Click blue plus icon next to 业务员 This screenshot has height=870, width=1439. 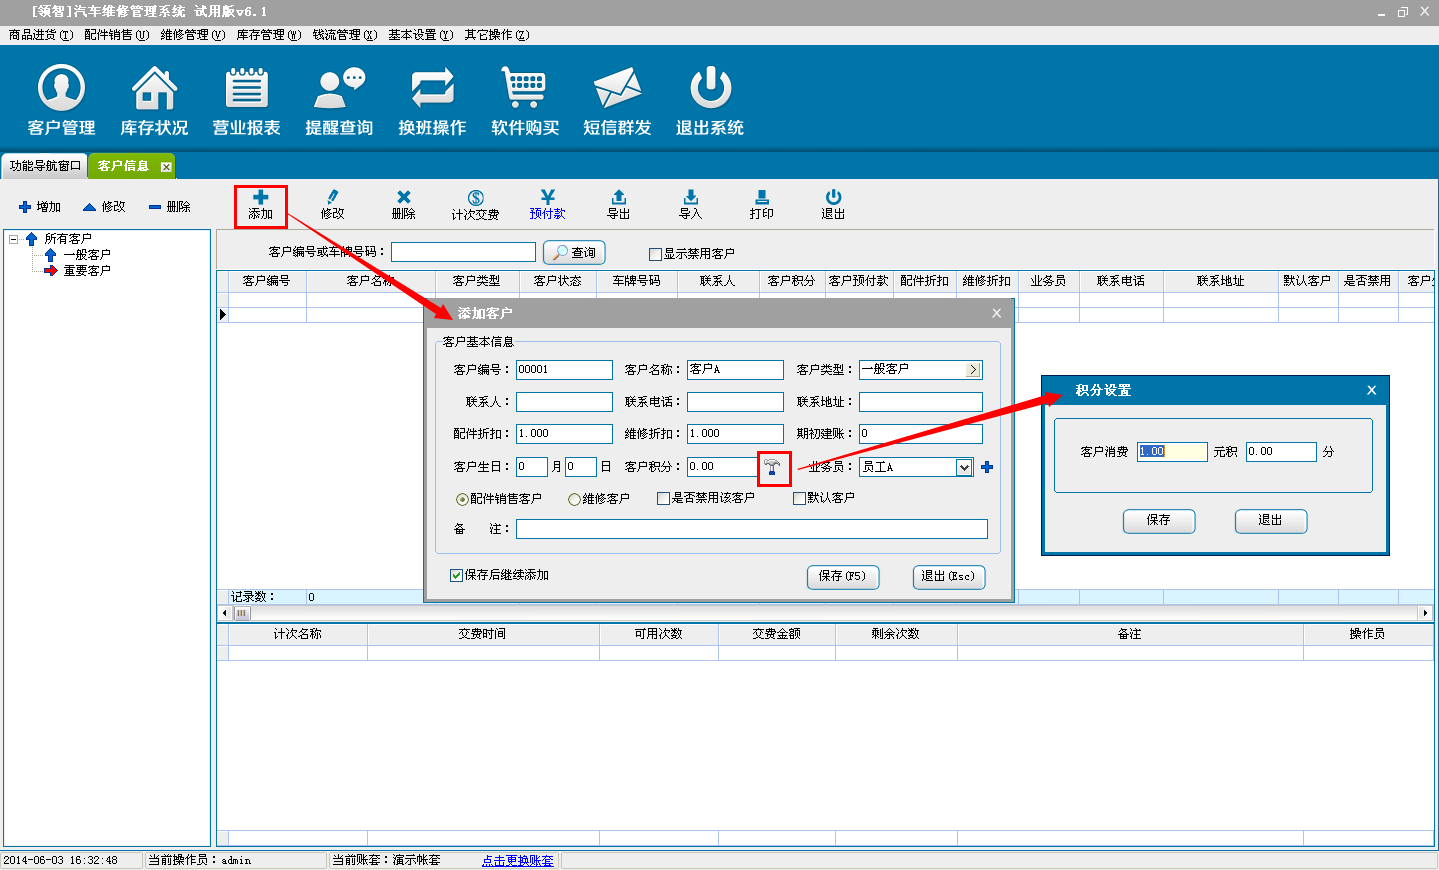pyautogui.click(x=987, y=467)
